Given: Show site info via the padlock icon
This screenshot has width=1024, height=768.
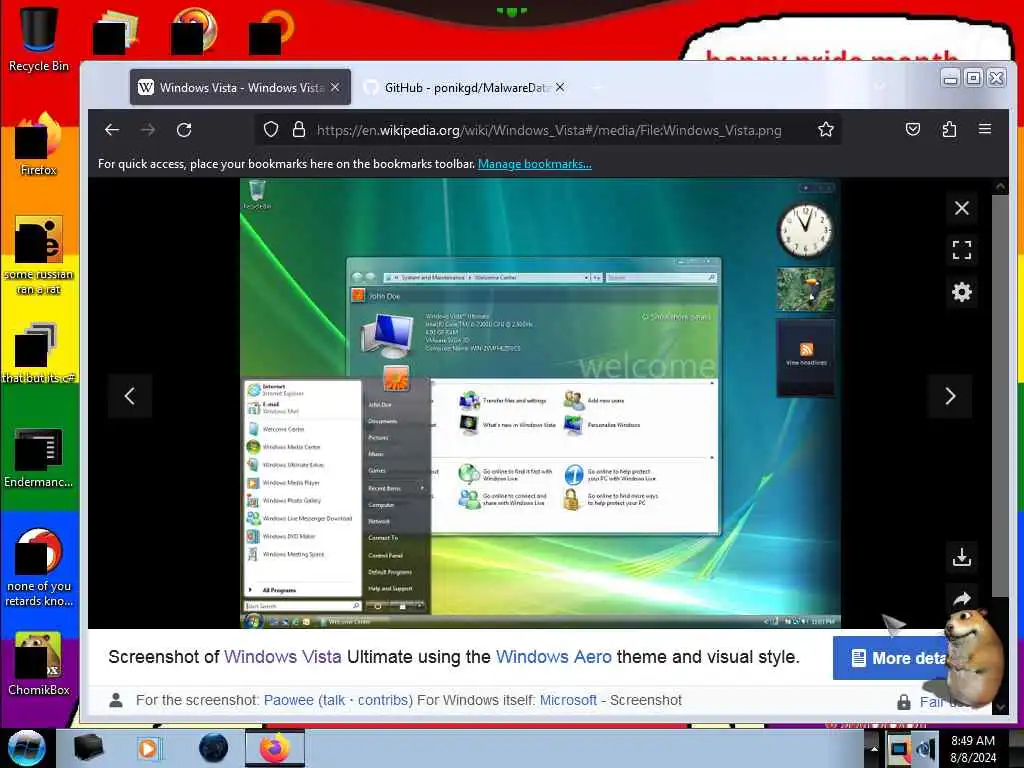Looking at the screenshot, I should (x=299, y=129).
